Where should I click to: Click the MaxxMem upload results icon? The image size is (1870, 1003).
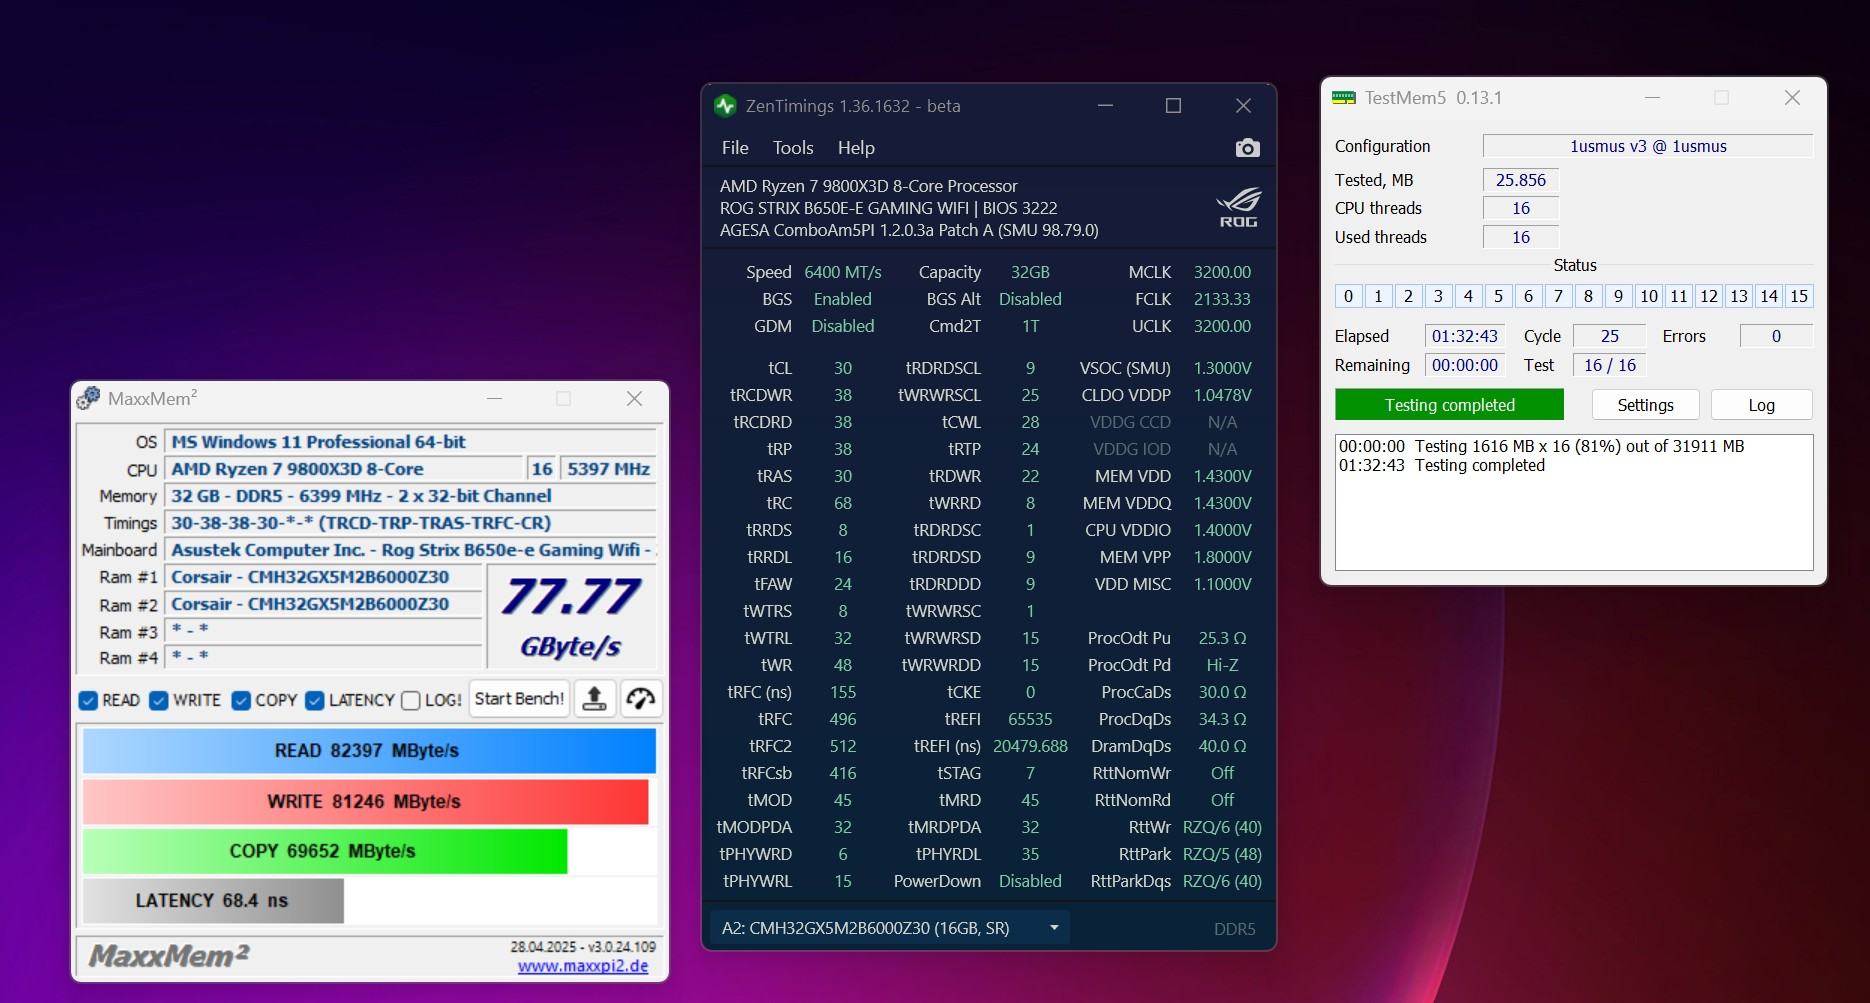594,698
